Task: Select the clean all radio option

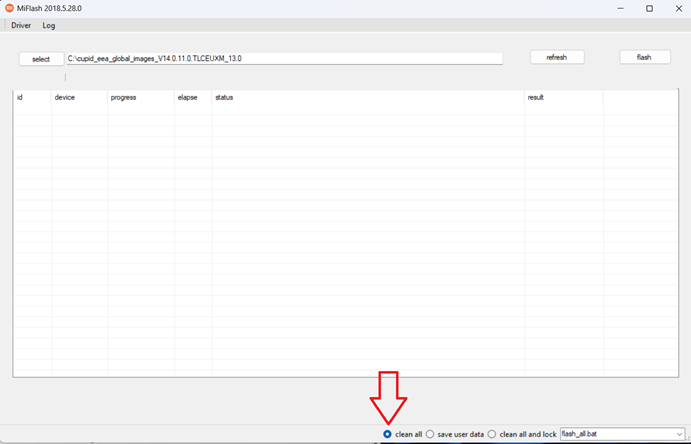Action: click(388, 434)
